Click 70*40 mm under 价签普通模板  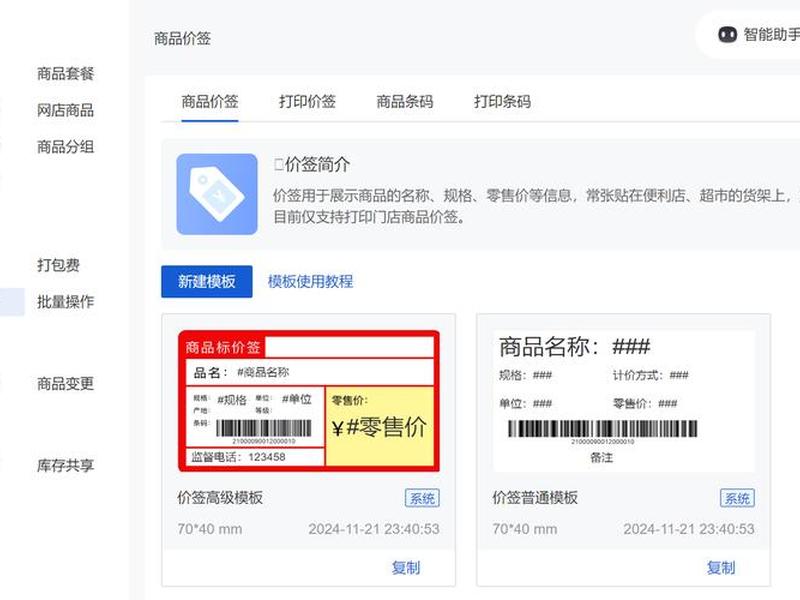click(524, 529)
